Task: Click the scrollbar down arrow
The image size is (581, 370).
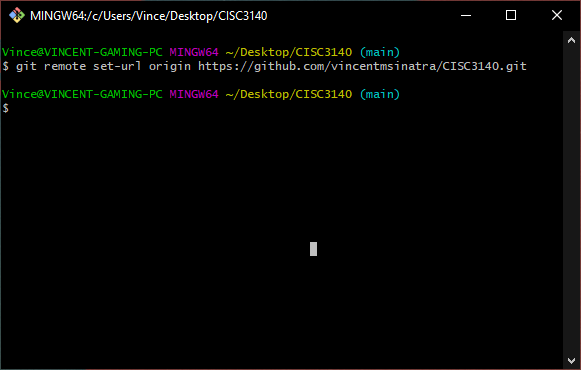Action: point(571,360)
